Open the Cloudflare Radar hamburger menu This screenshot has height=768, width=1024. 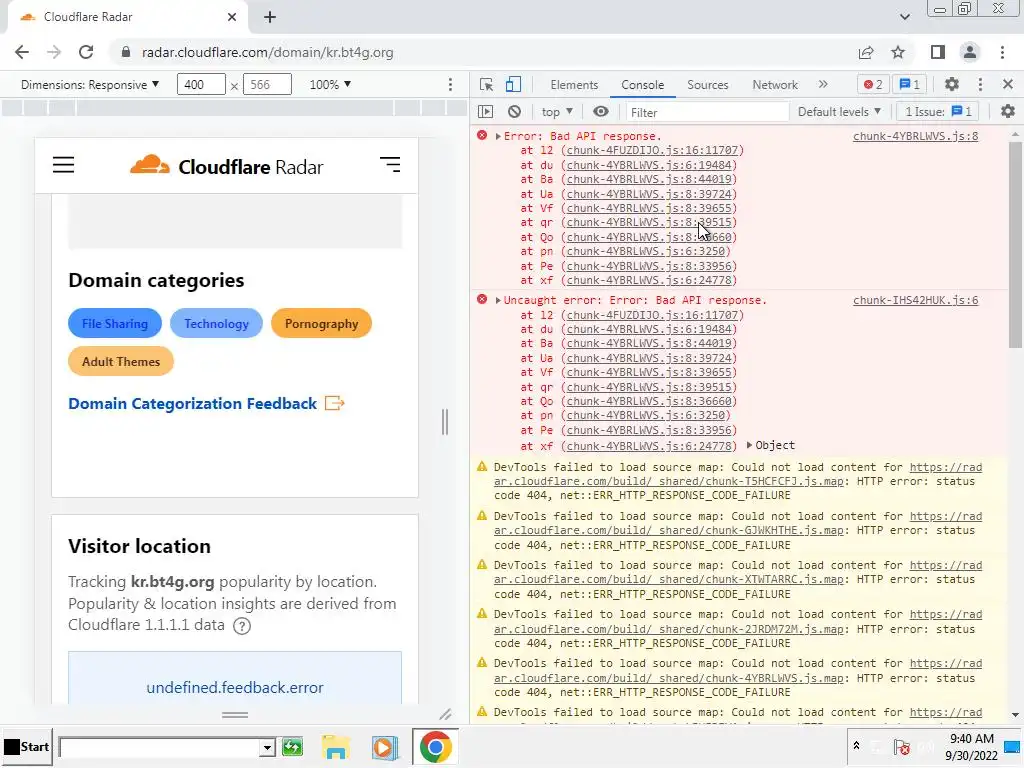click(x=63, y=165)
